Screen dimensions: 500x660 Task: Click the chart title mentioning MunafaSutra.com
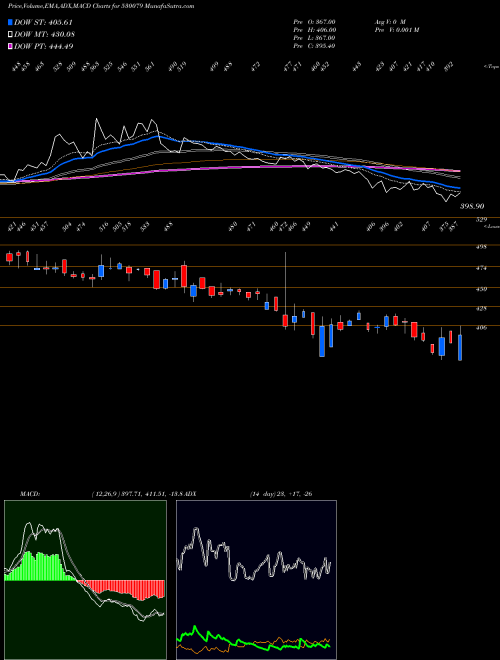101,6
